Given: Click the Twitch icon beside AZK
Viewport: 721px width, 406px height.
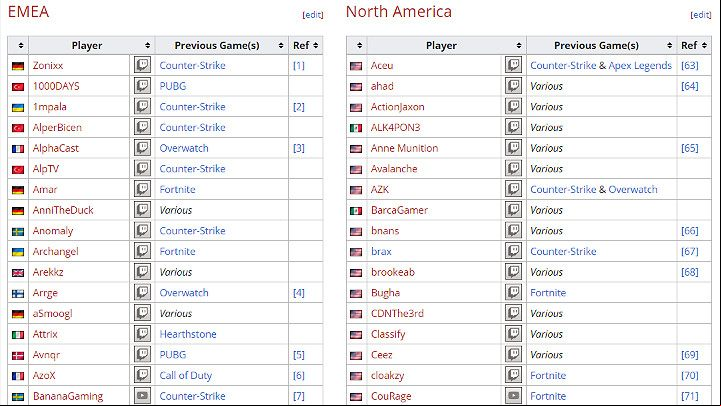Looking at the screenshot, I should coord(513,189).
